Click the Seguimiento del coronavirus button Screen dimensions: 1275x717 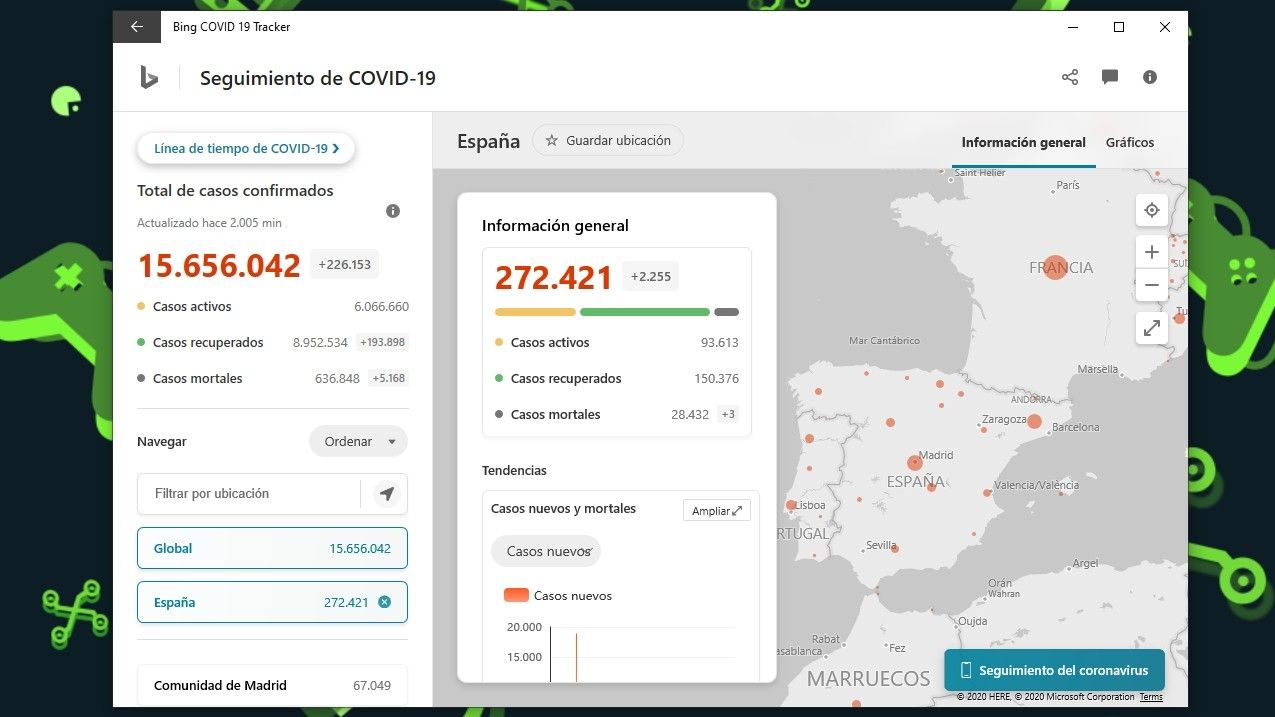click(1054, 670)
